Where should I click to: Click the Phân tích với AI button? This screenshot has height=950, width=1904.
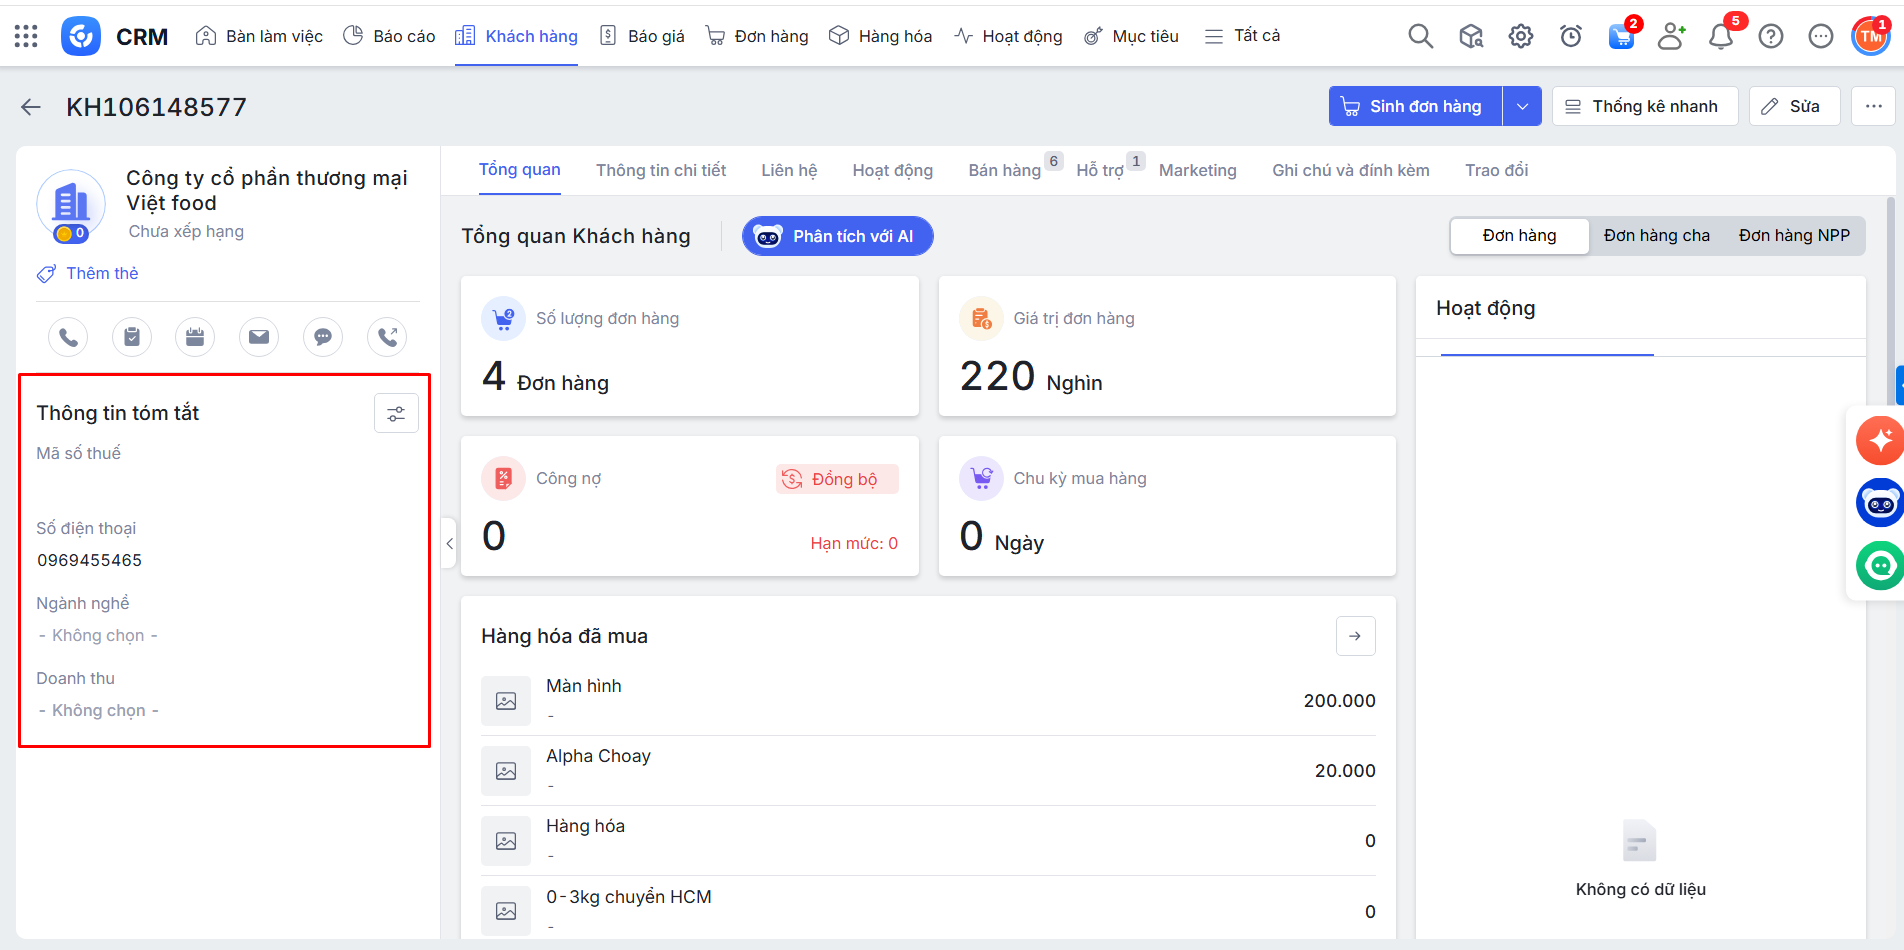[x=837, y=236]
